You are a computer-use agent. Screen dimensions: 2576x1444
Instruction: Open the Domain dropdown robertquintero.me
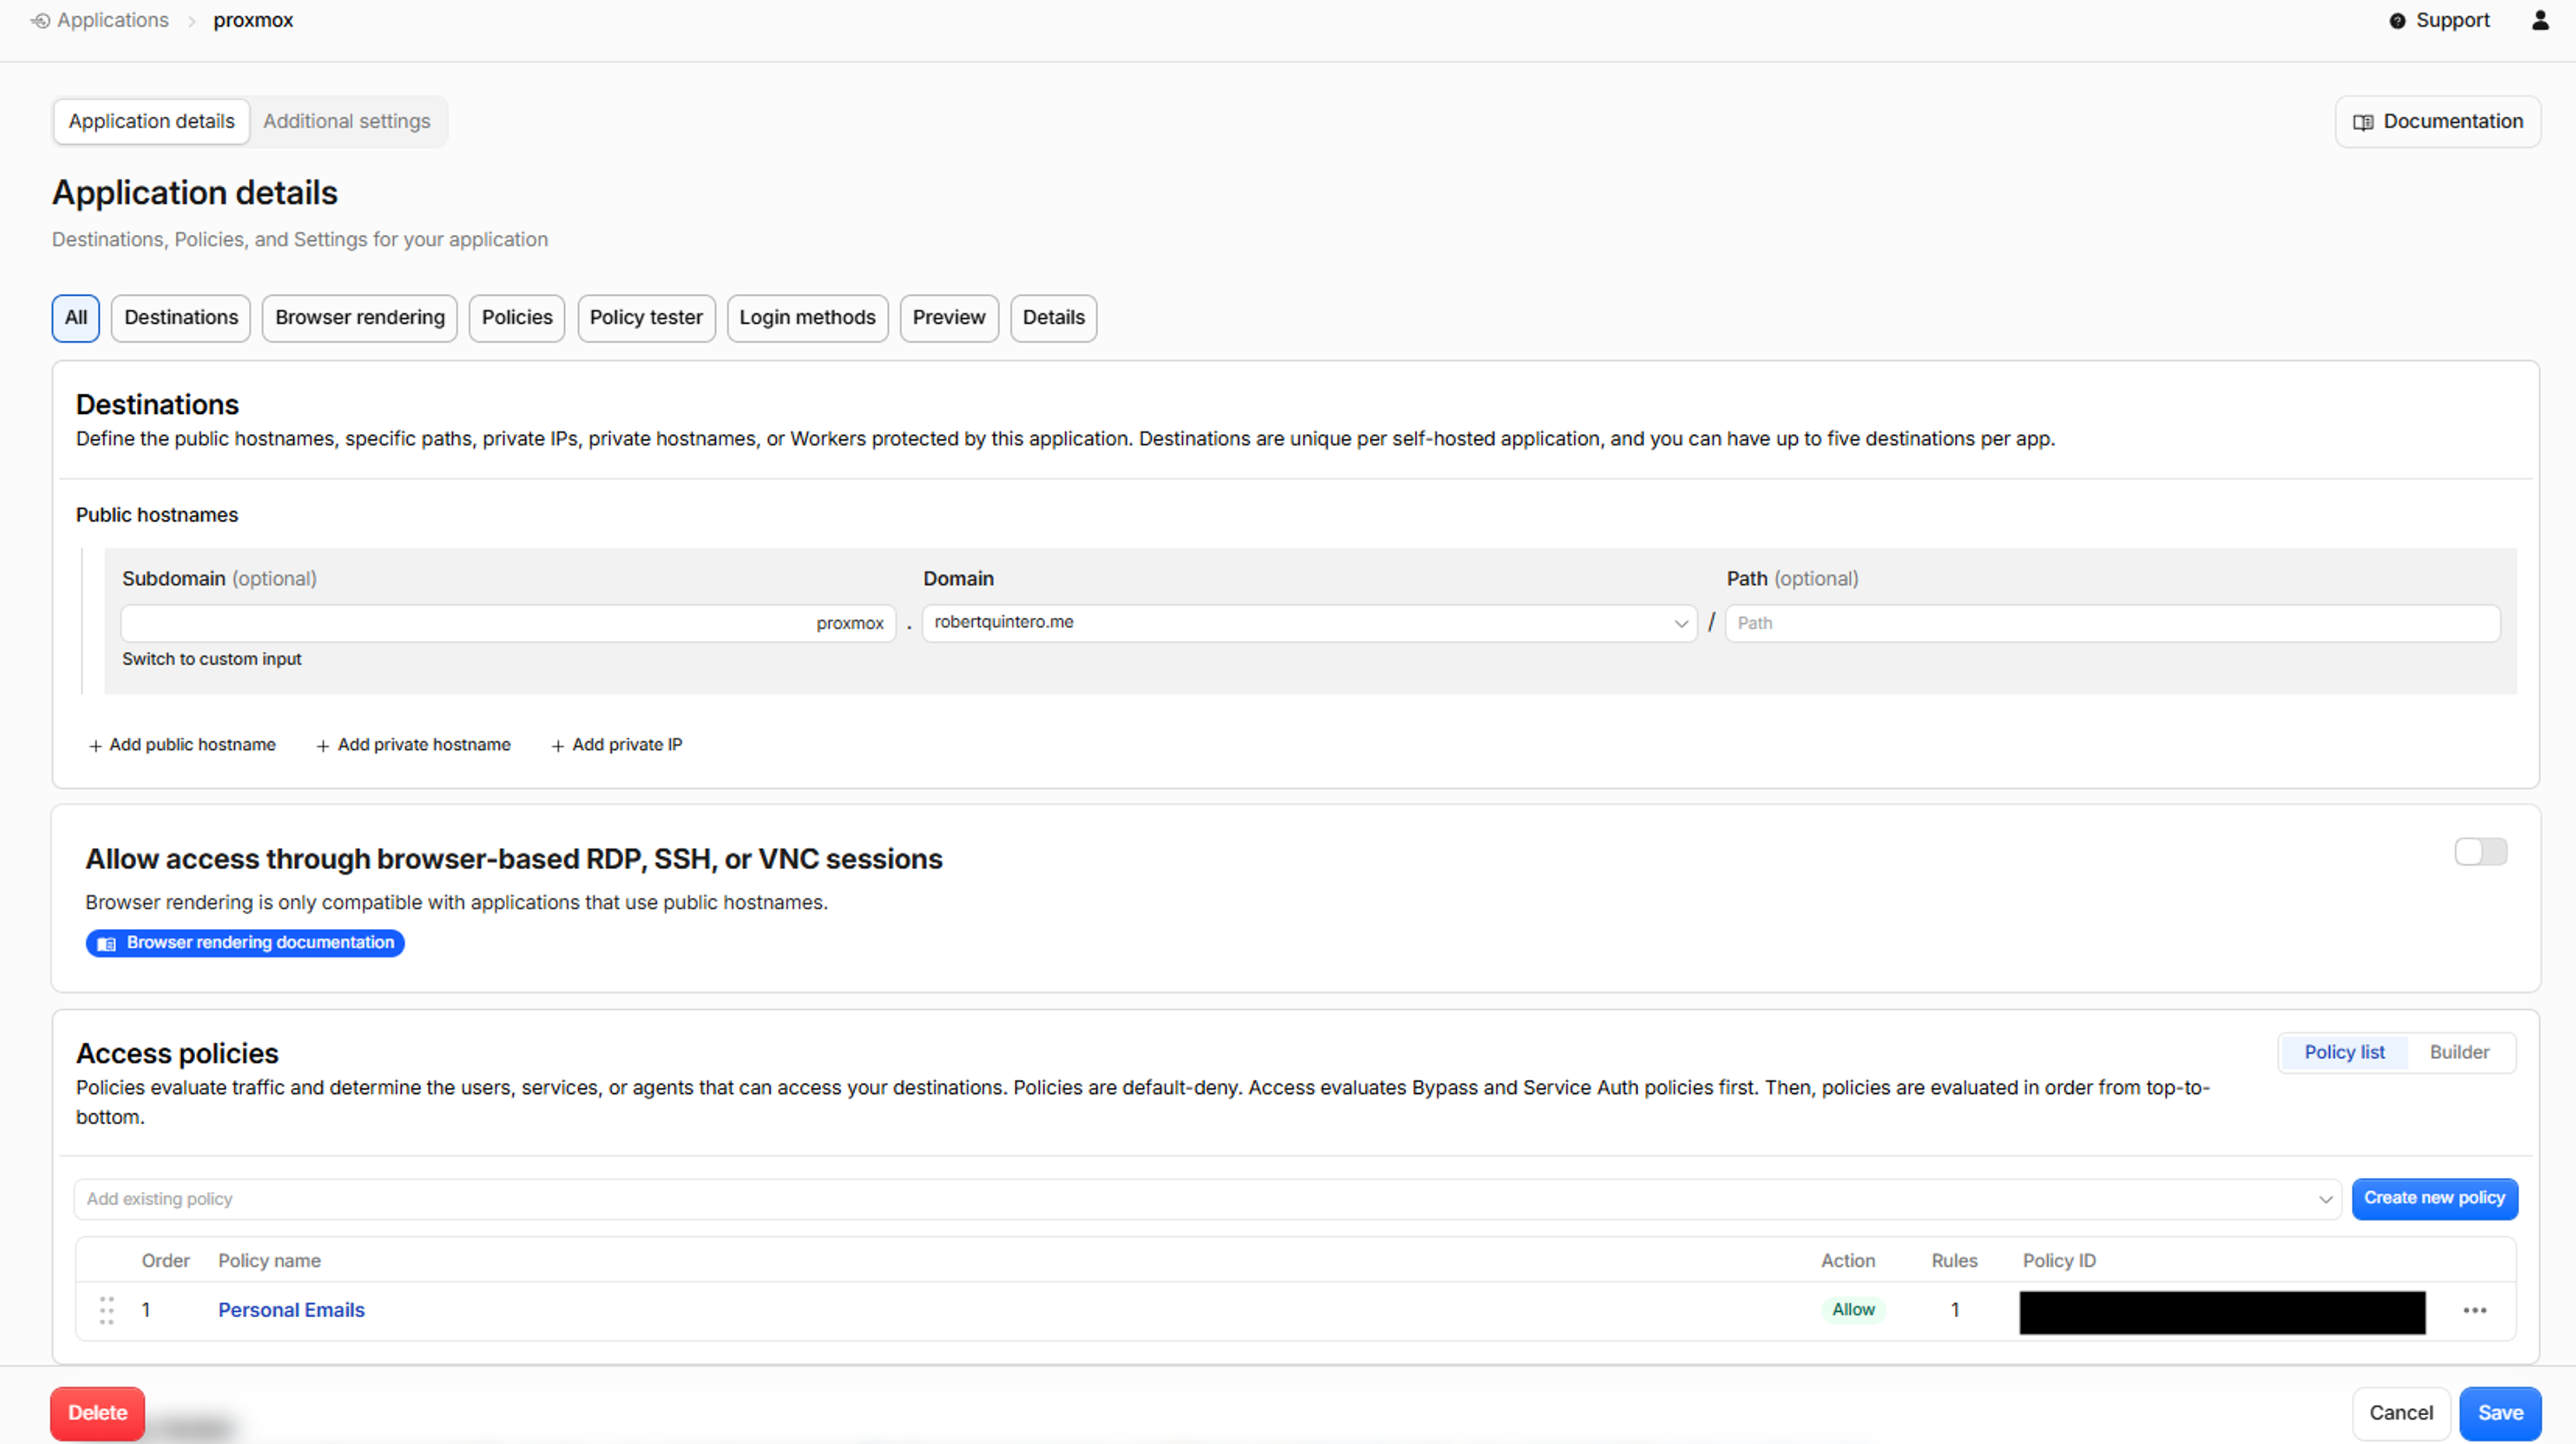click(x=1309, y=623)
